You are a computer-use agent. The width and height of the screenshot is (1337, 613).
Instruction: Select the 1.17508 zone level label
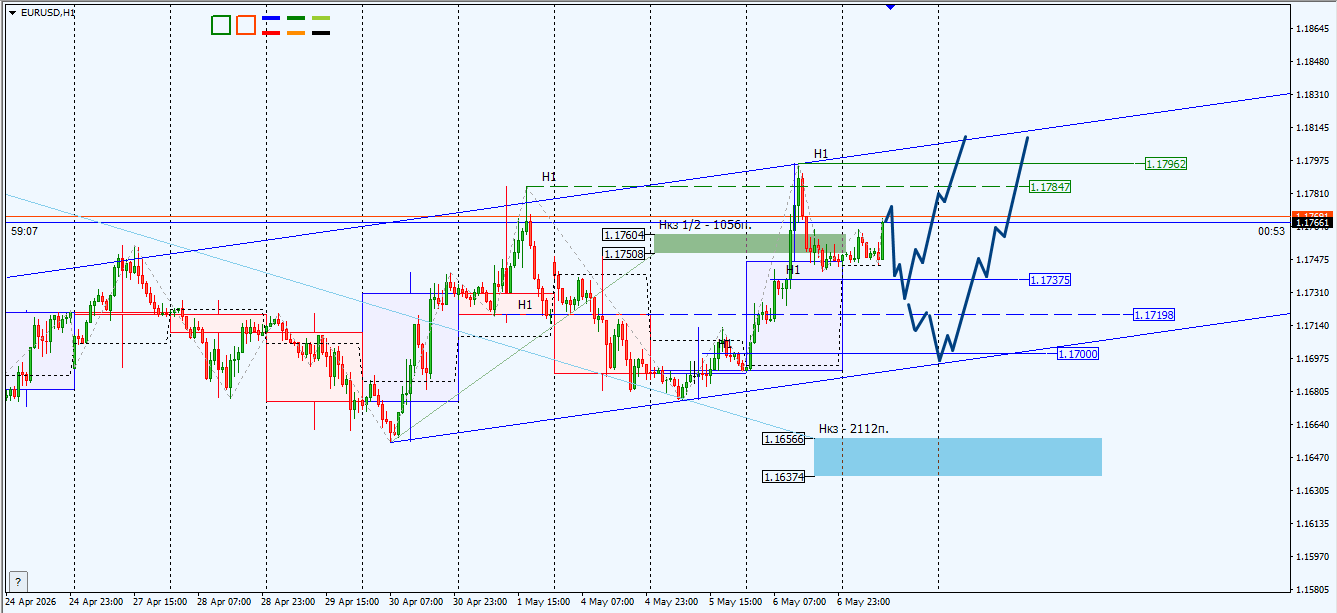[623, 254]
